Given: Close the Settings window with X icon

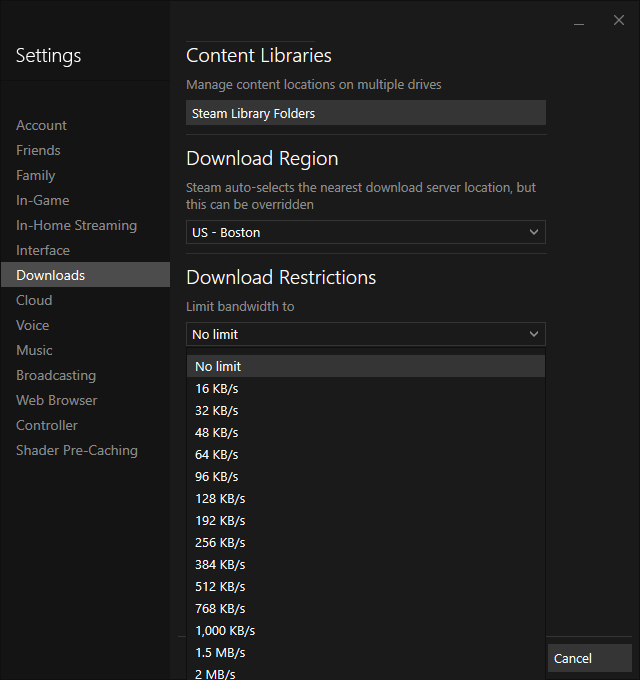Looking at the screenshot, I should coord(619,20).
